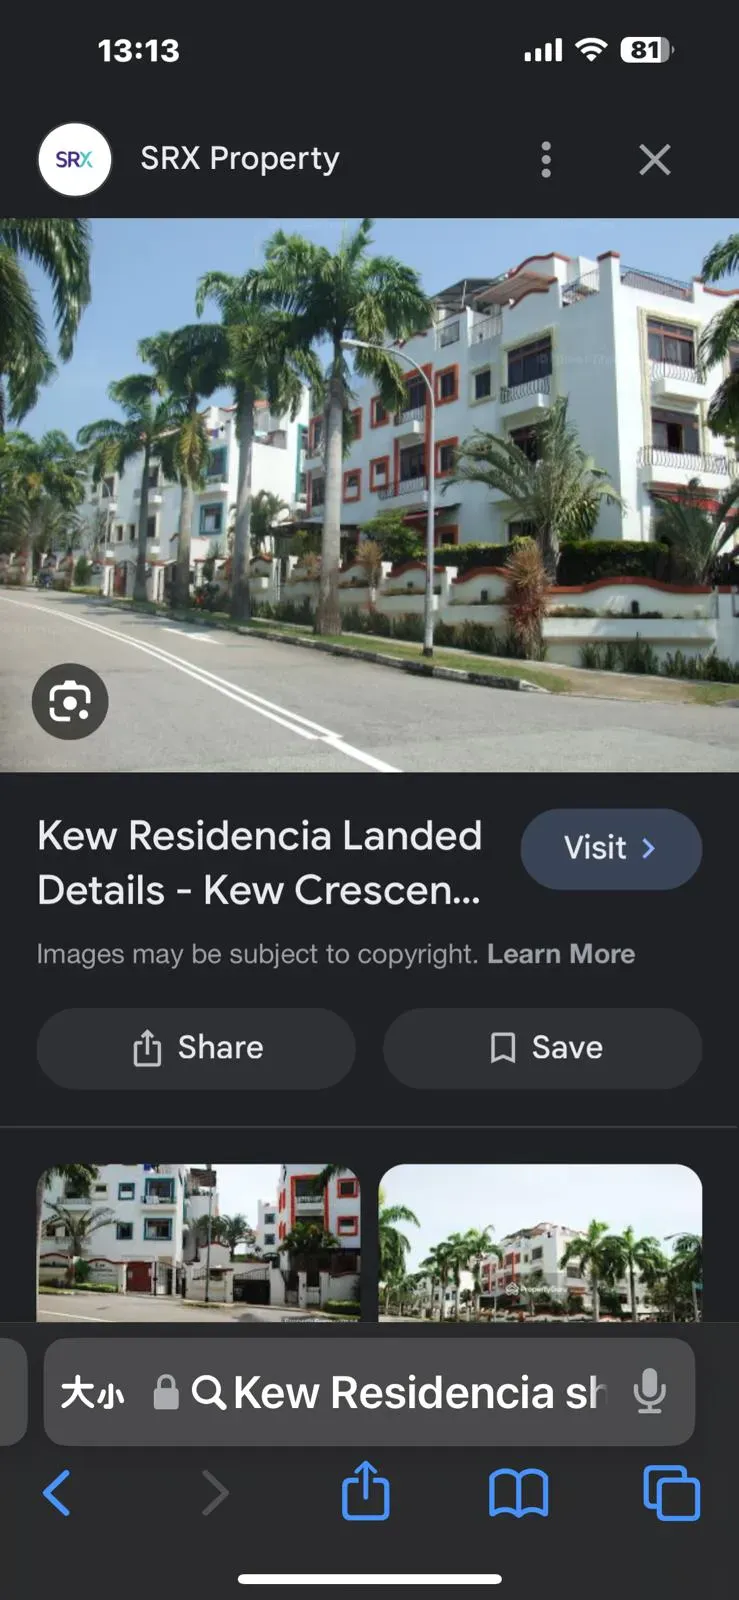Image resolution: width=739 pixels, height=1600 pixels.
Task: Open the Safari share sheet icon
Action: tap(366, 1491)
